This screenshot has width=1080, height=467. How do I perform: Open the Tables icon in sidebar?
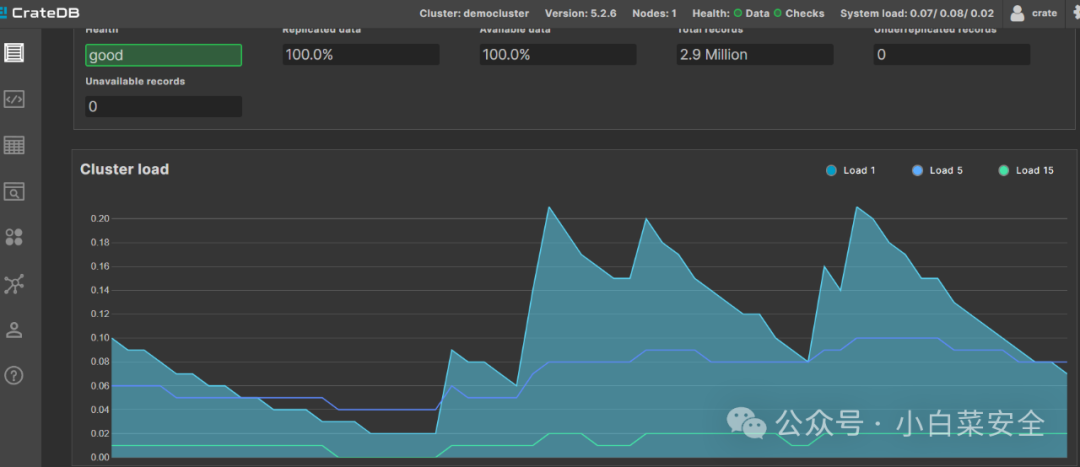pyautogui.click(x=14, y=145)
